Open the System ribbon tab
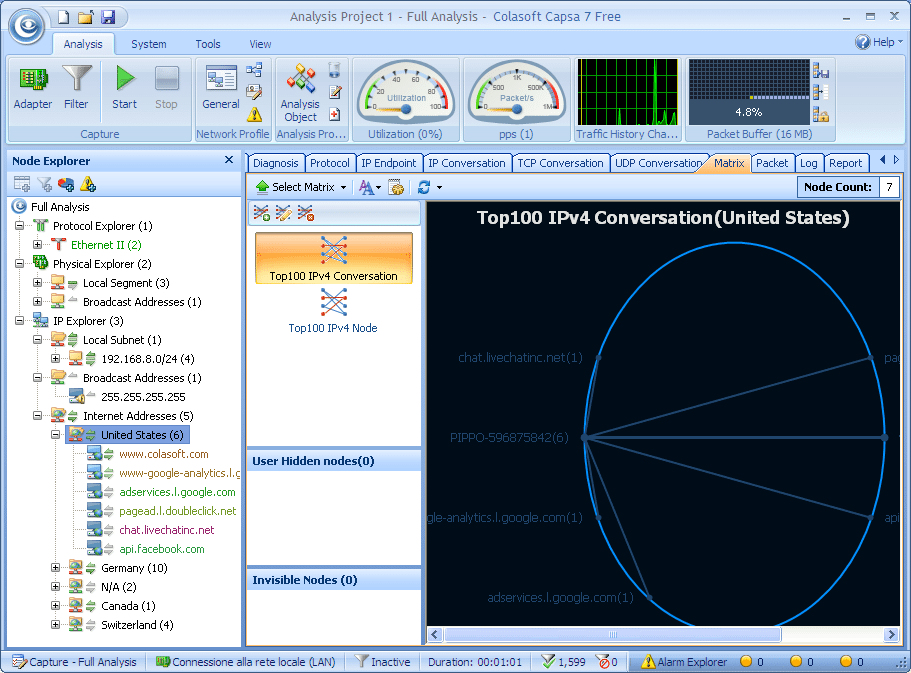The width and height of the screenshot is (911, 673). (x=149, y=44)
